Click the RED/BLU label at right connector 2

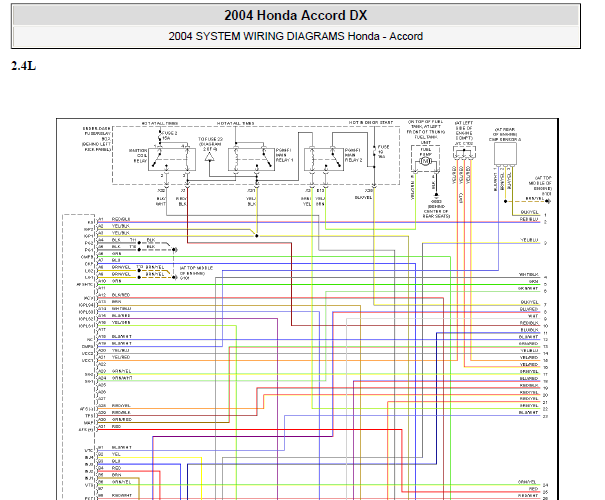pos(529,219)
